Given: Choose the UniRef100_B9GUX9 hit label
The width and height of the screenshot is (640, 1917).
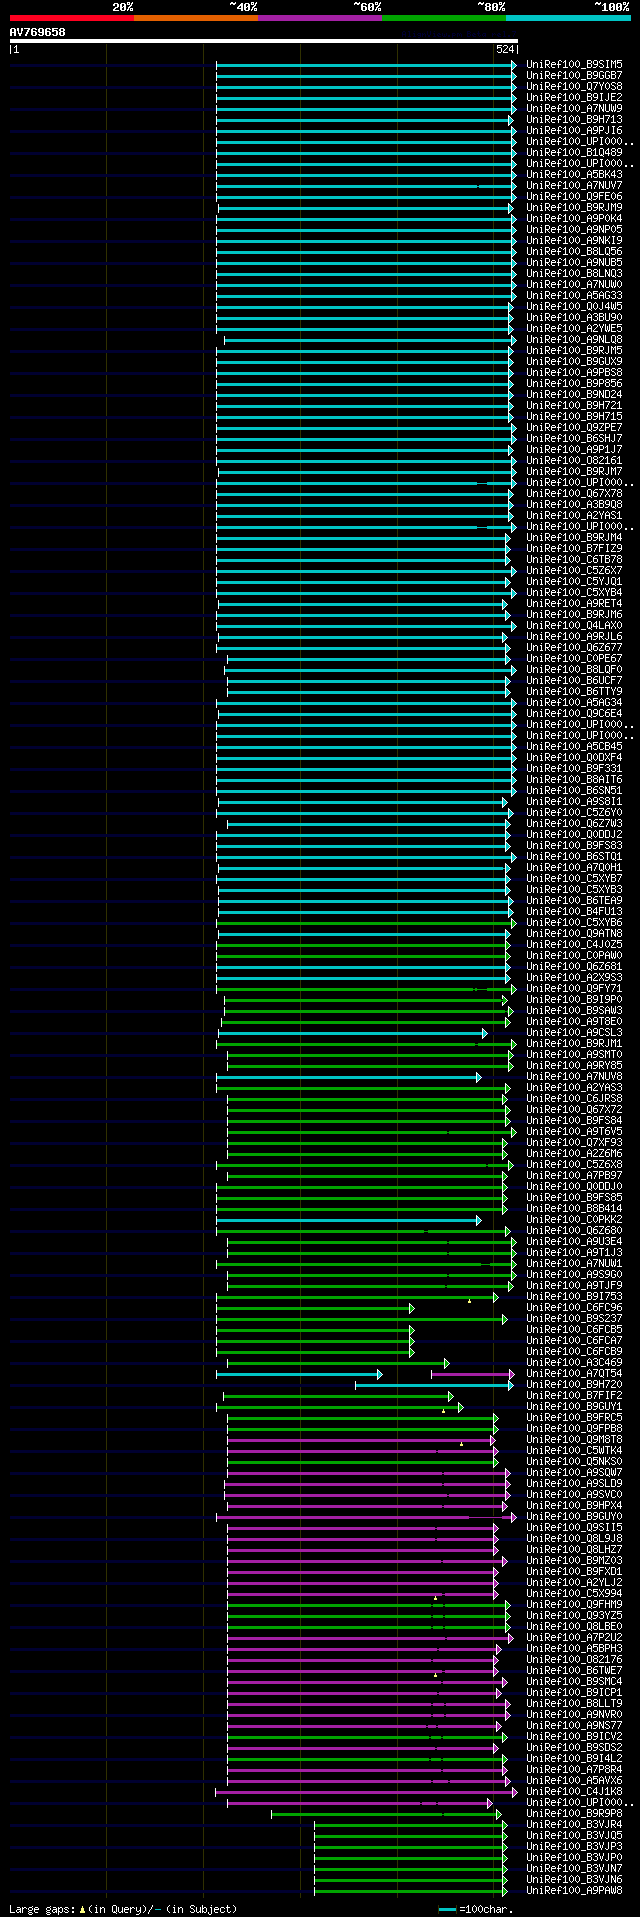Looking at the screenshot, I should pos(574,361).
